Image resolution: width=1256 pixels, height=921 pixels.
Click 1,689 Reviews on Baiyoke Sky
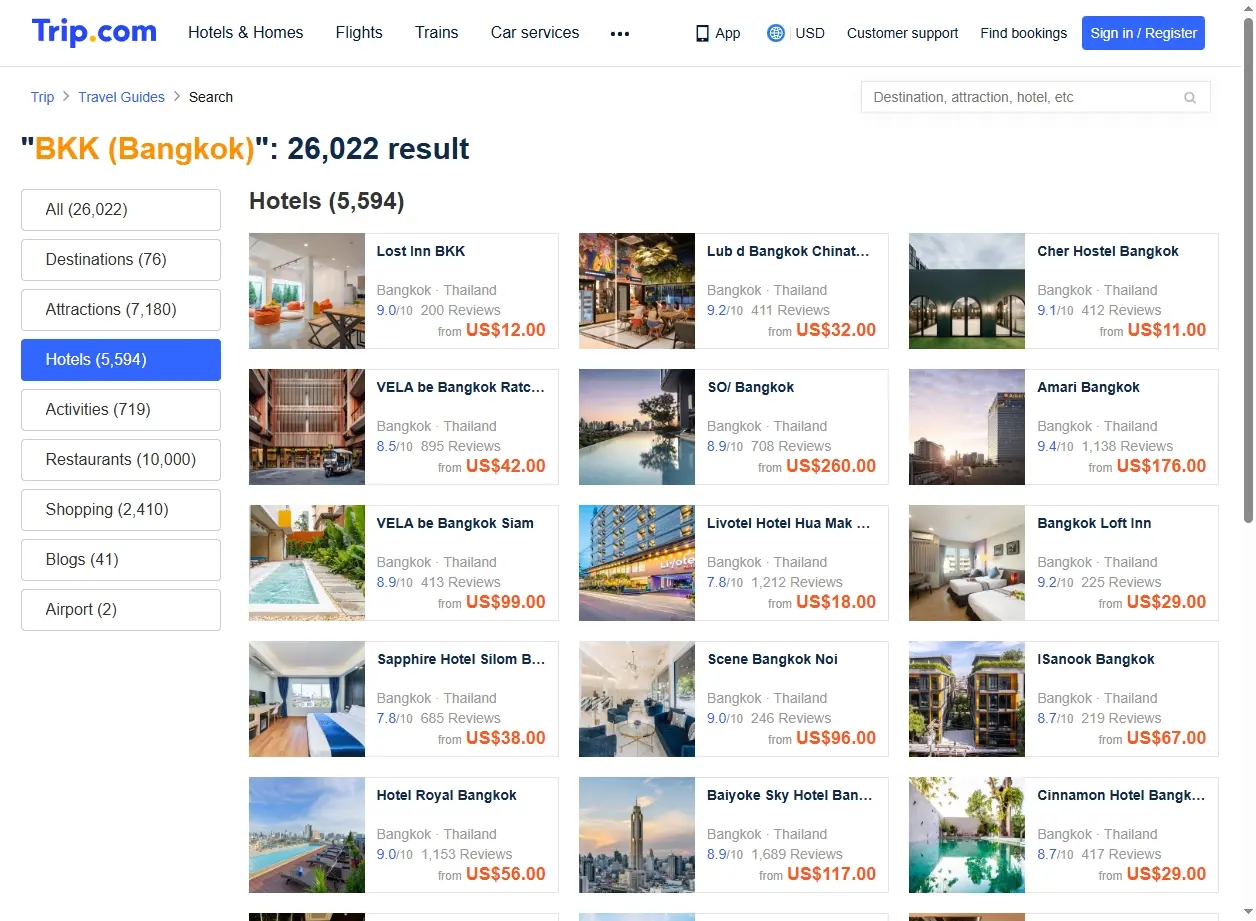(x=797, y=854)
